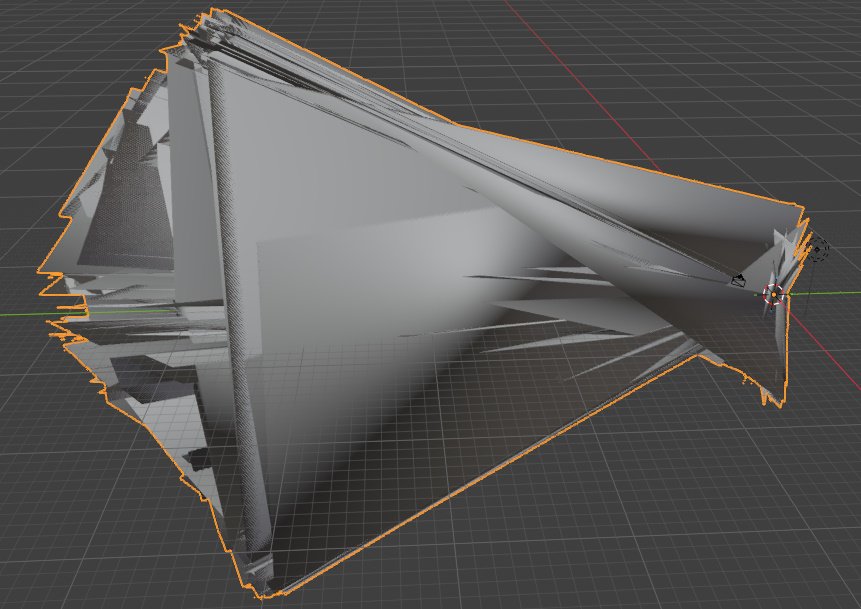Click the orange origin dot inside the 3D cursor
This screenshot has height=609, width=861.
(x=774, y=295)
